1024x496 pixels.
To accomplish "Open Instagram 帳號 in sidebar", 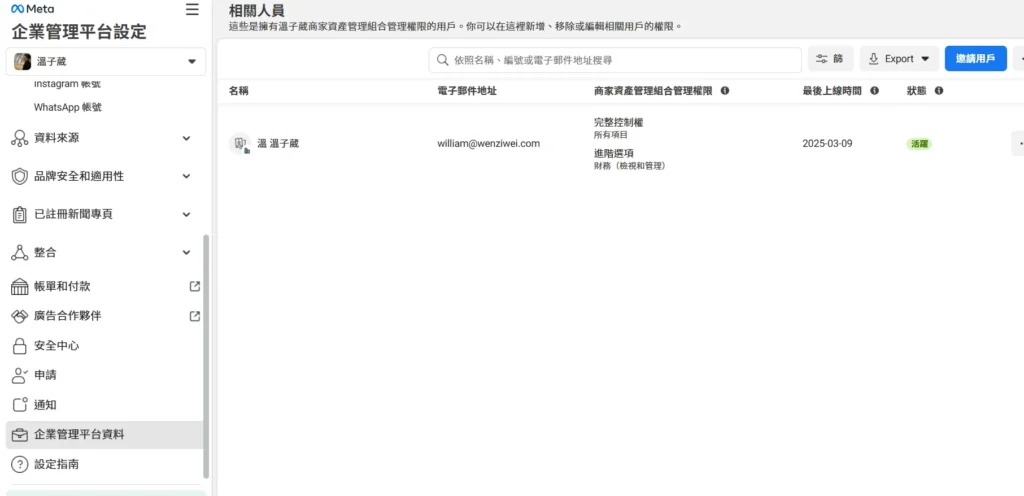I will 67,84.
